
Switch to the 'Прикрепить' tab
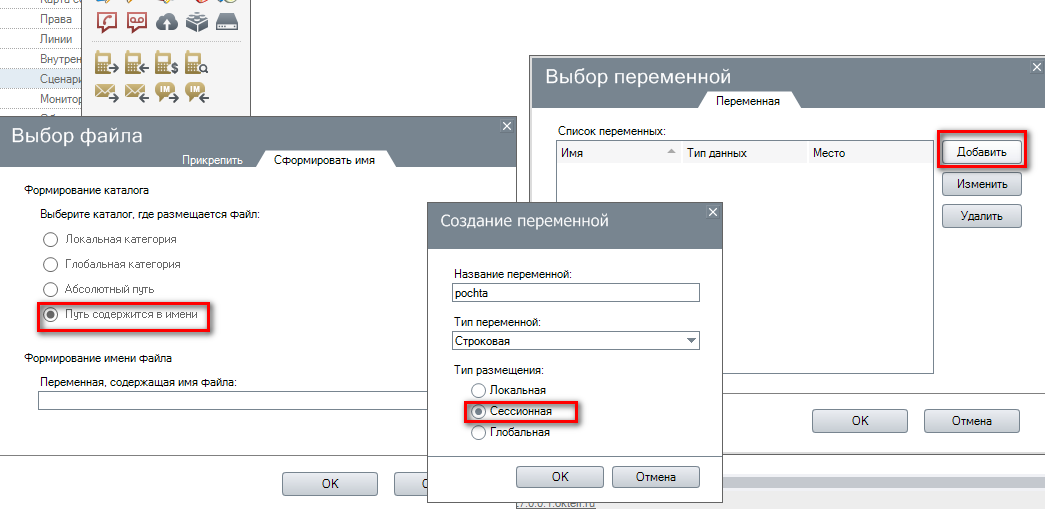(x=212, y=160)
